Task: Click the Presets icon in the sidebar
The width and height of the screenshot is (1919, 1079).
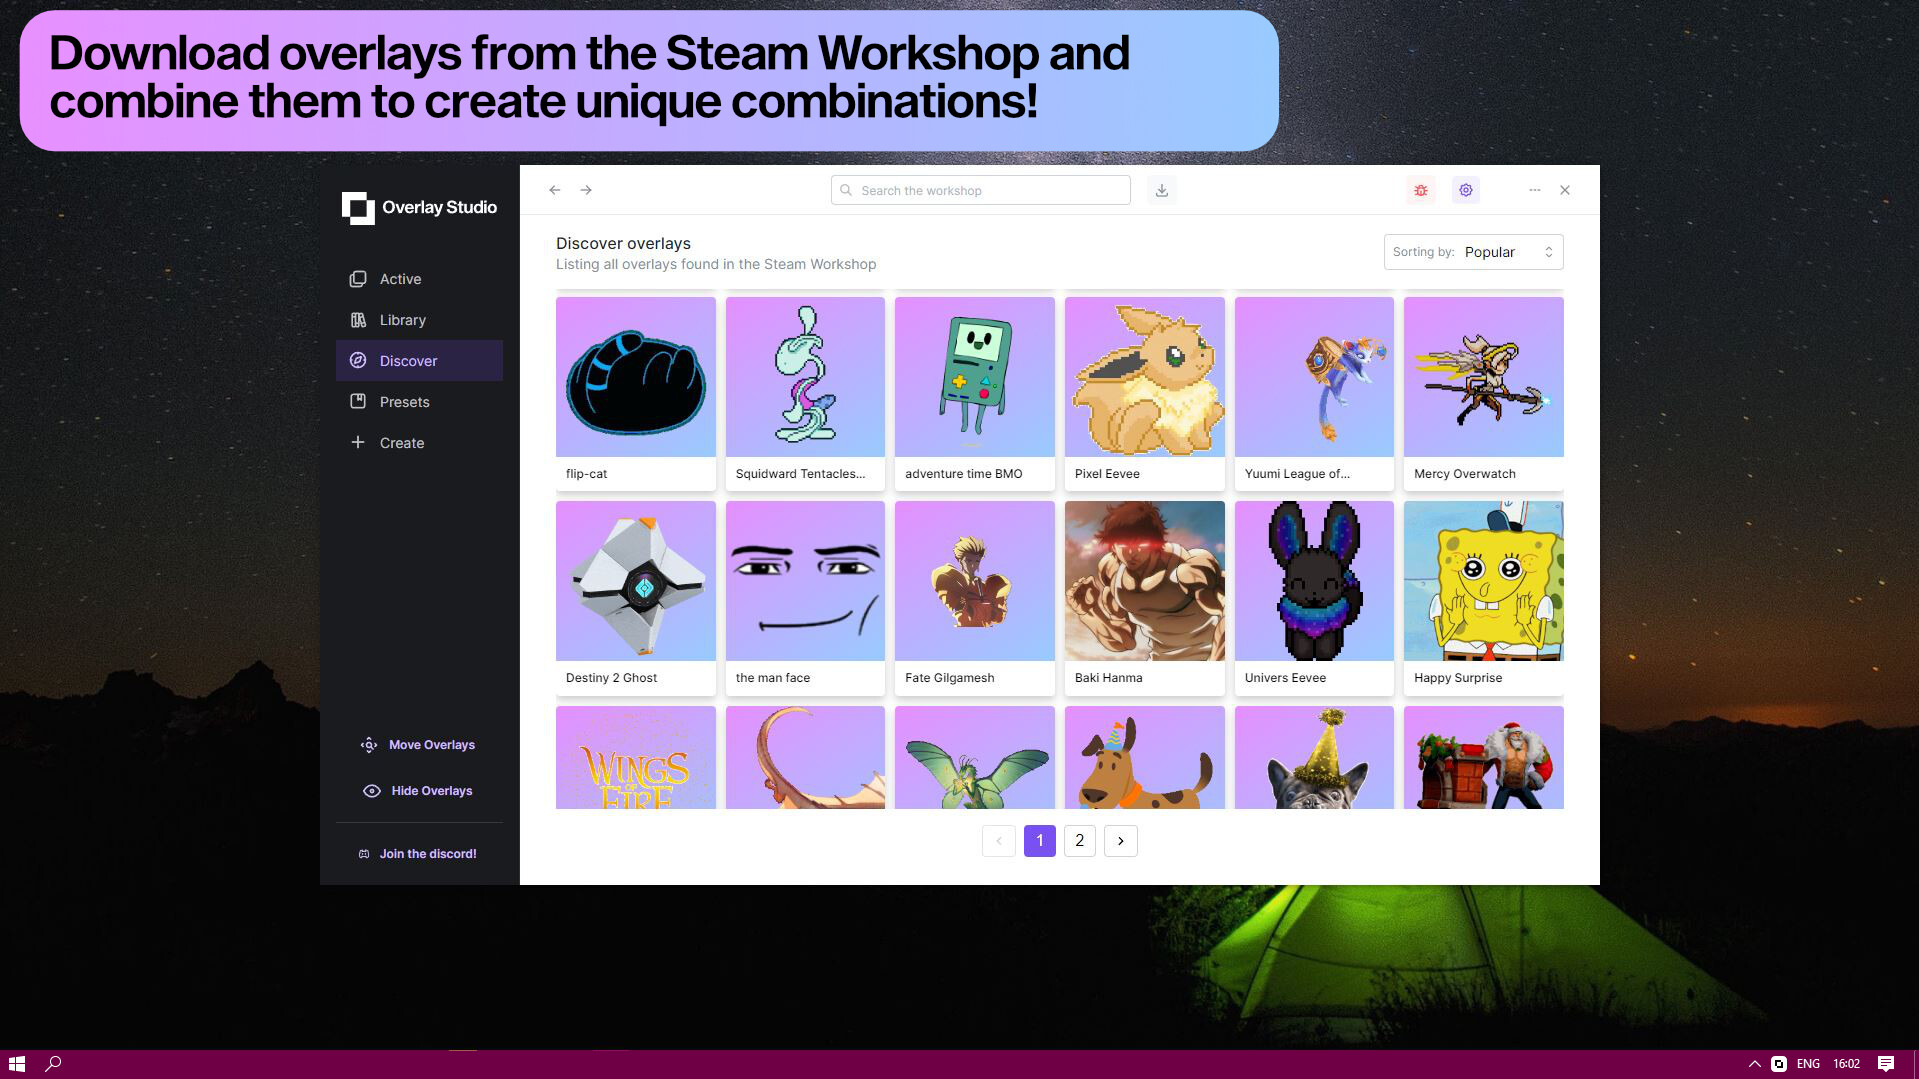Action: coord(358,401)
